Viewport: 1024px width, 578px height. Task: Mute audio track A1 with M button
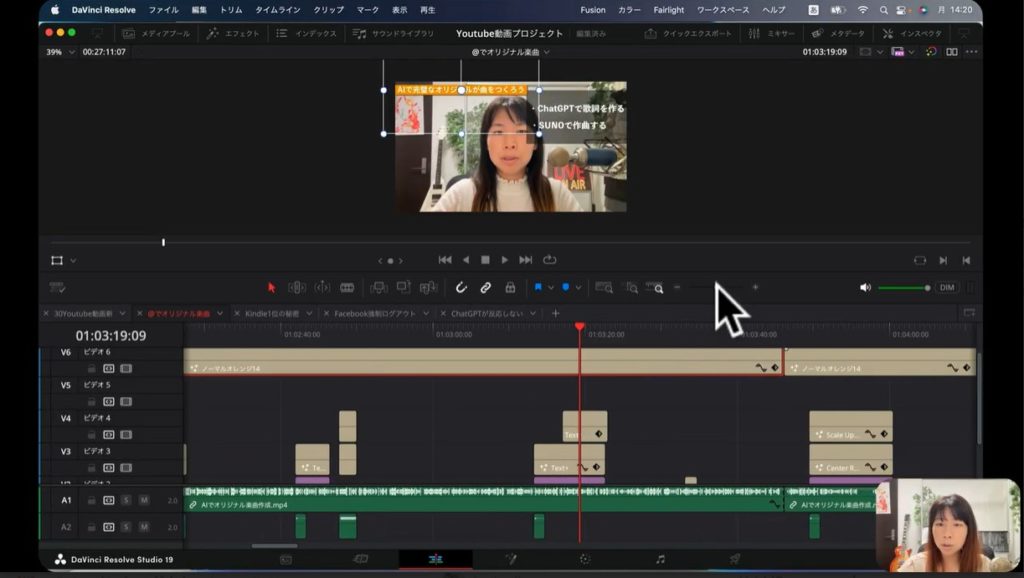coord(143,500)
